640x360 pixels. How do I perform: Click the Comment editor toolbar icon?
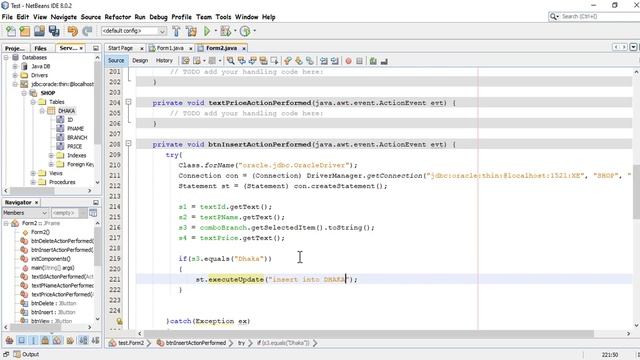click(373, 61)
